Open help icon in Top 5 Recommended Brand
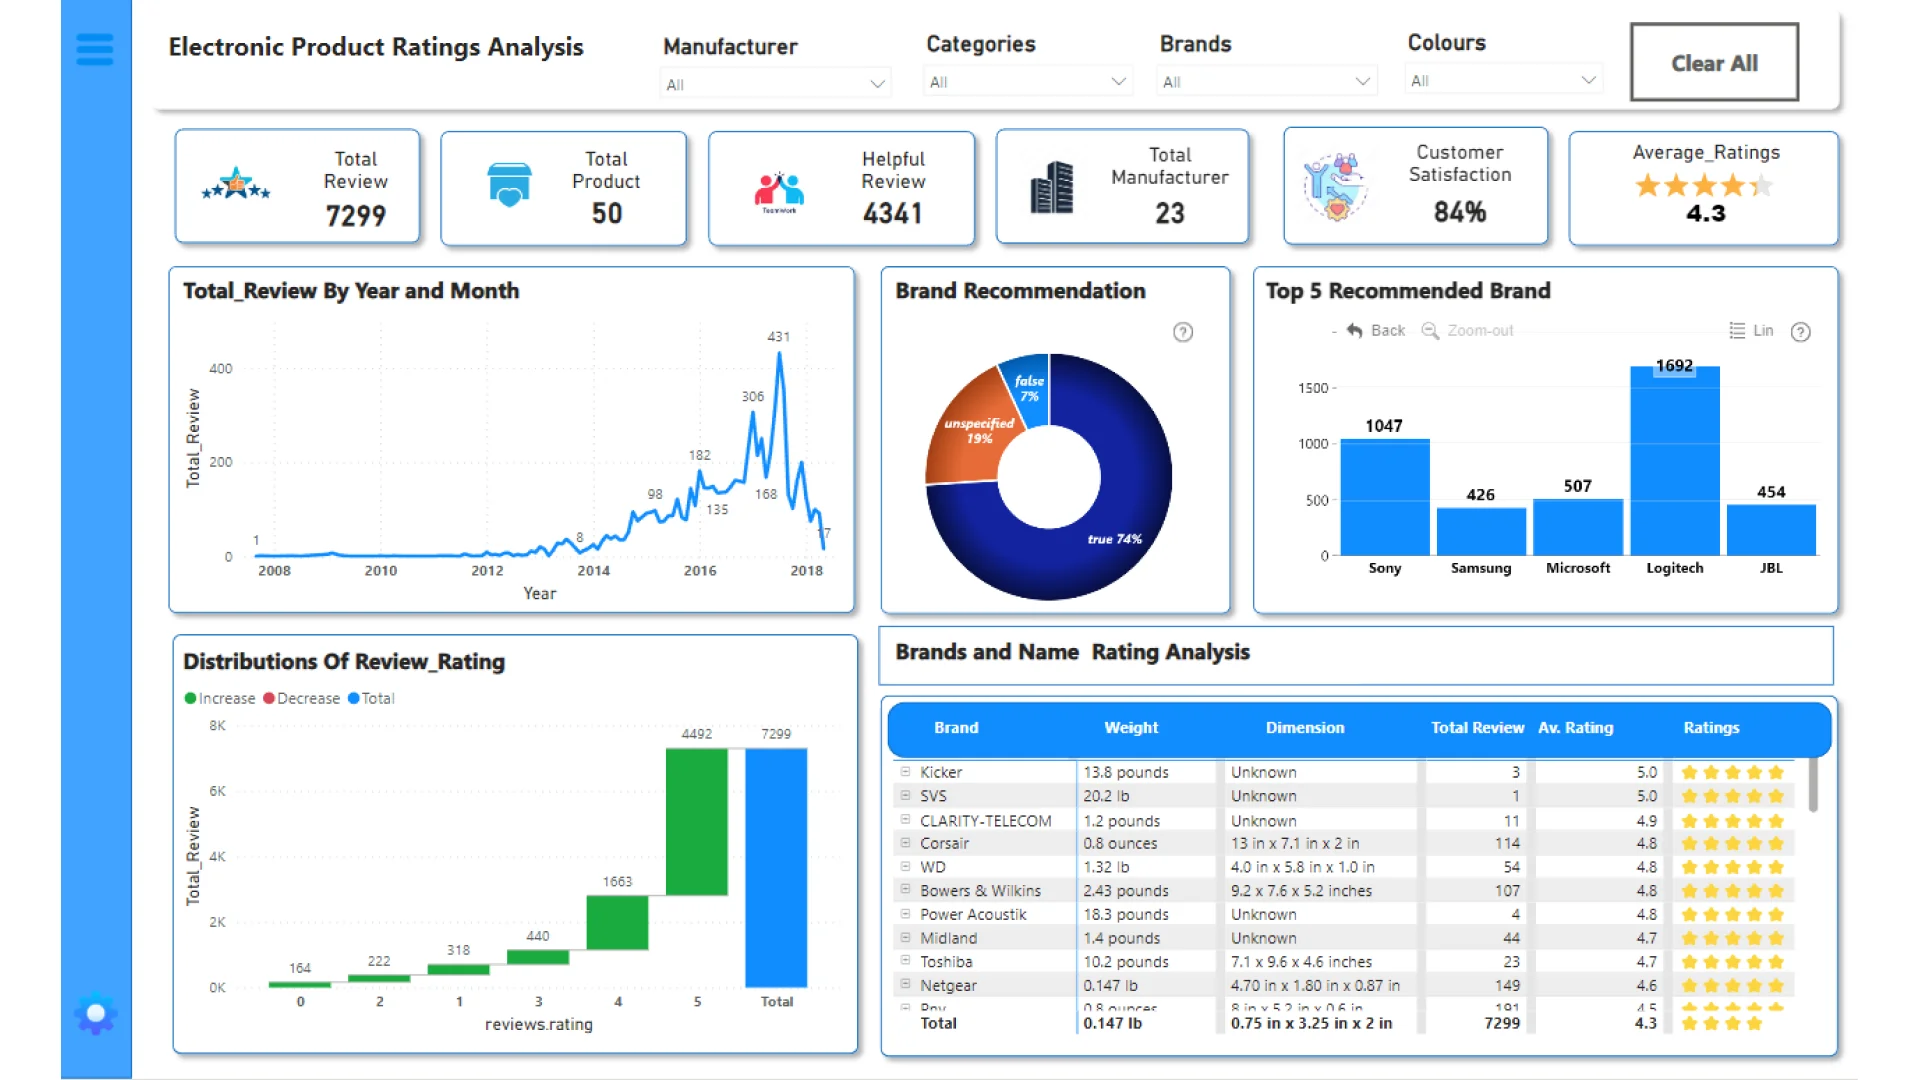1920x1080 pixels. 1801,332
